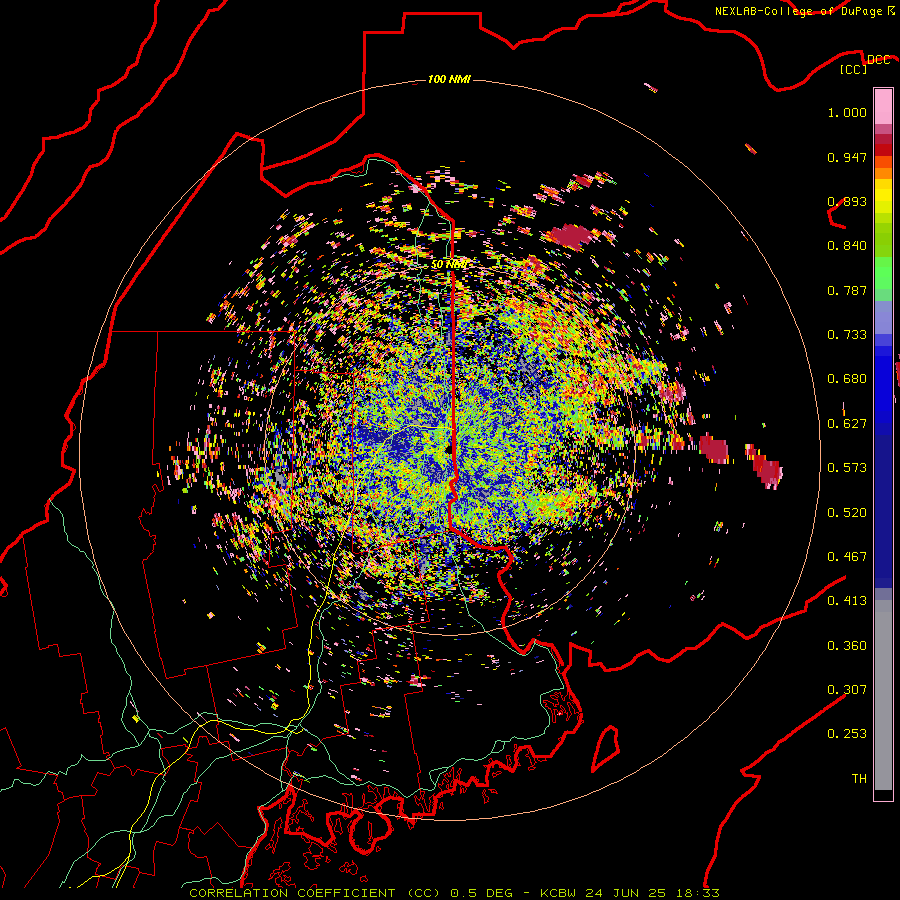
Task: Select the 0.947 scale value
Action: click(x=847, y=157)
